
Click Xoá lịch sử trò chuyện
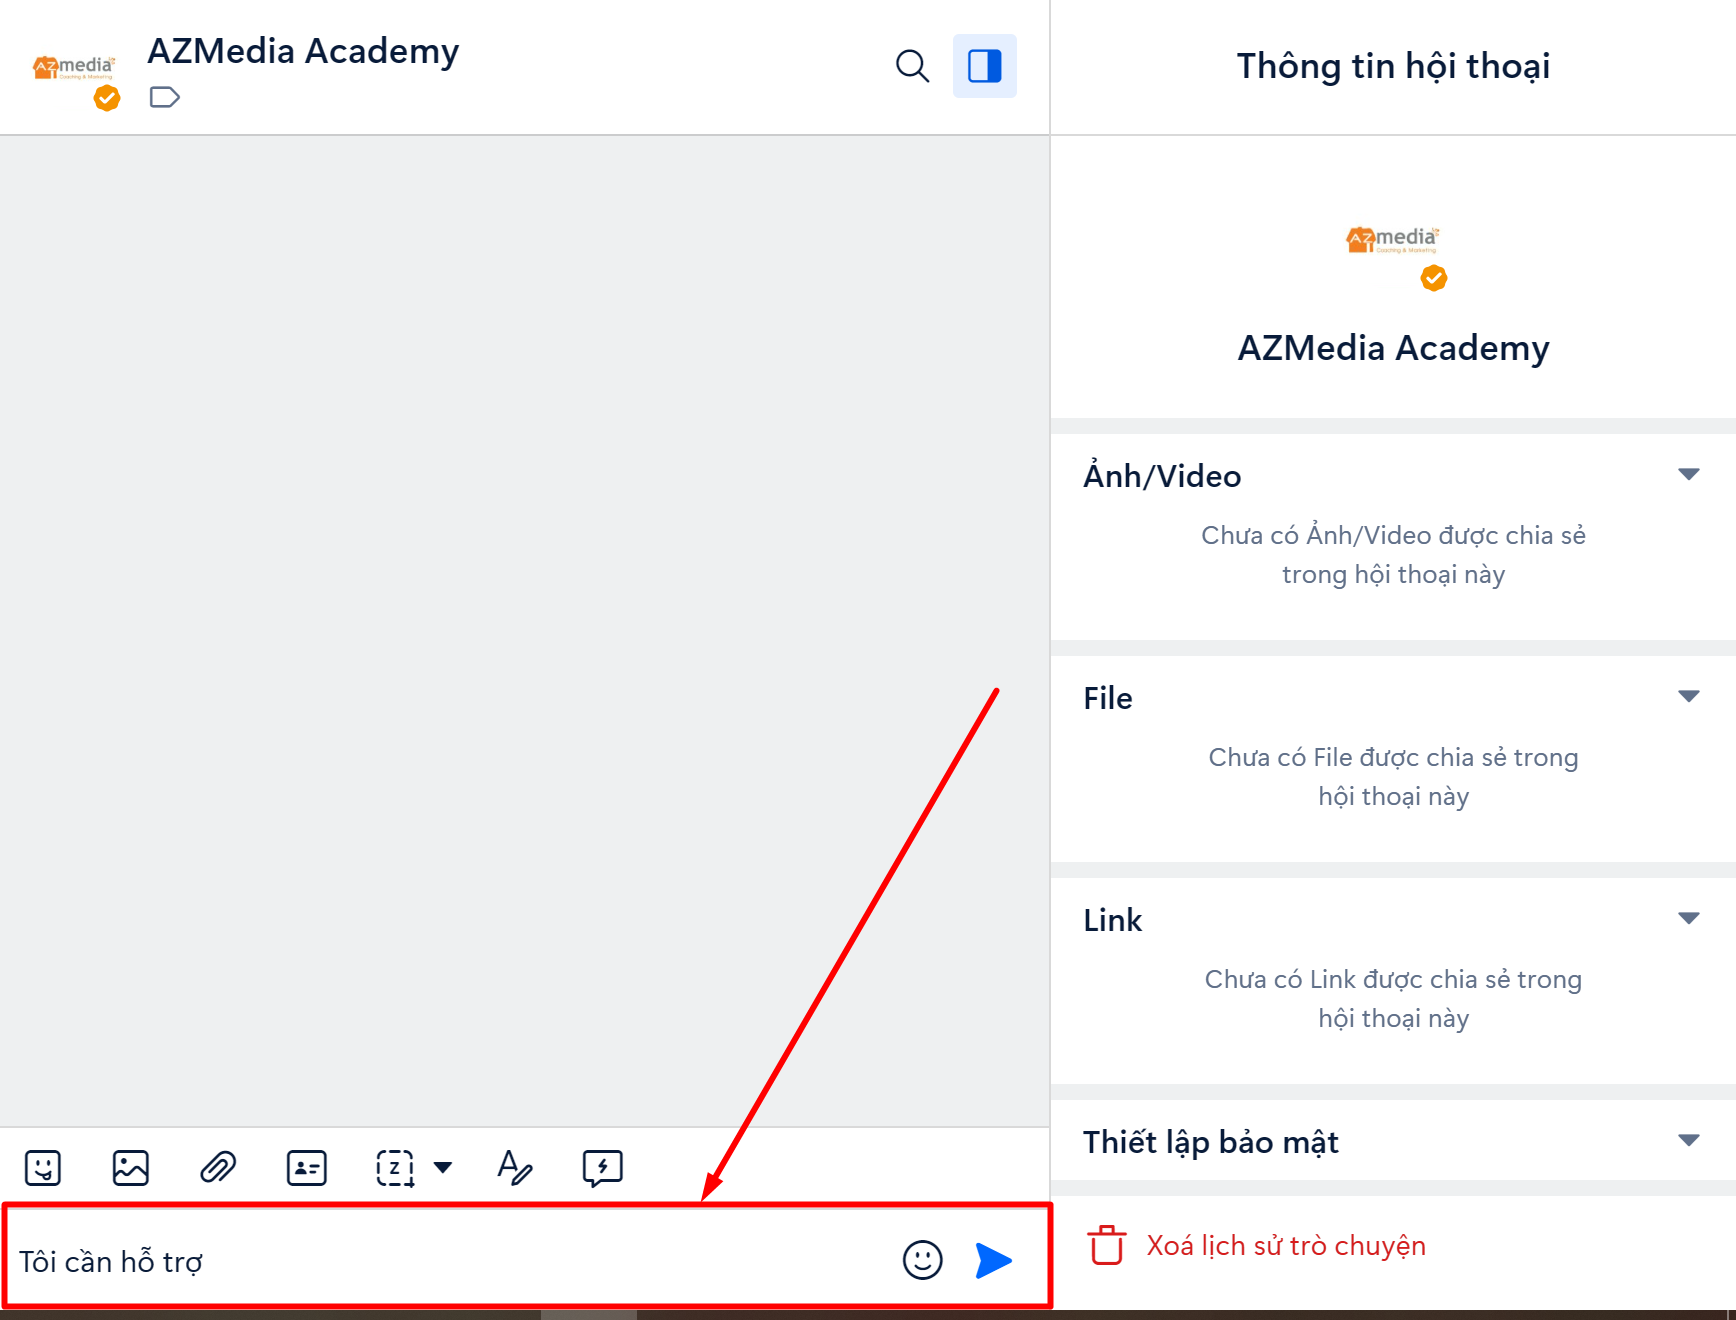click(x=1285, y=1246)
